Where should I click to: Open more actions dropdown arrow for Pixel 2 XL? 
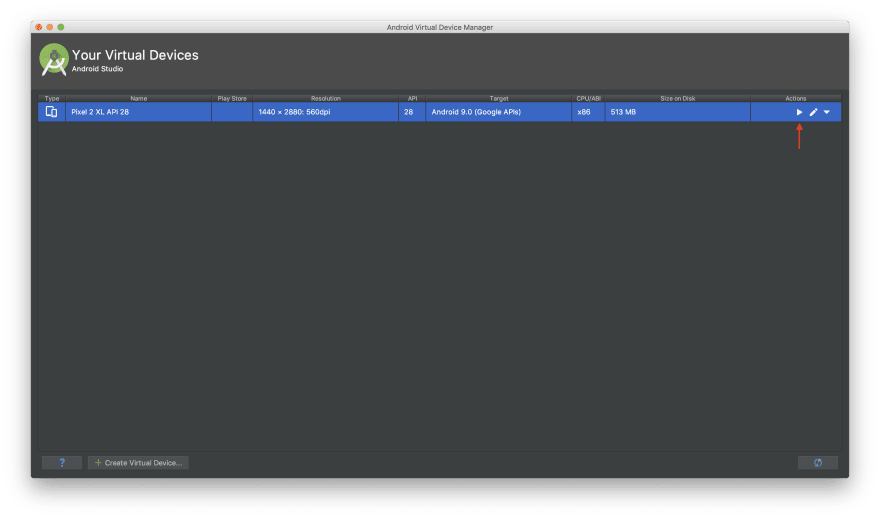pos(827,112)
